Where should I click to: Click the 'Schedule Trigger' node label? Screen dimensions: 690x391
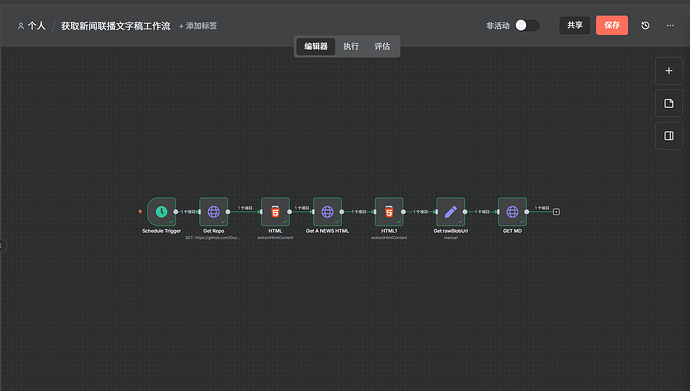point(161,231)
